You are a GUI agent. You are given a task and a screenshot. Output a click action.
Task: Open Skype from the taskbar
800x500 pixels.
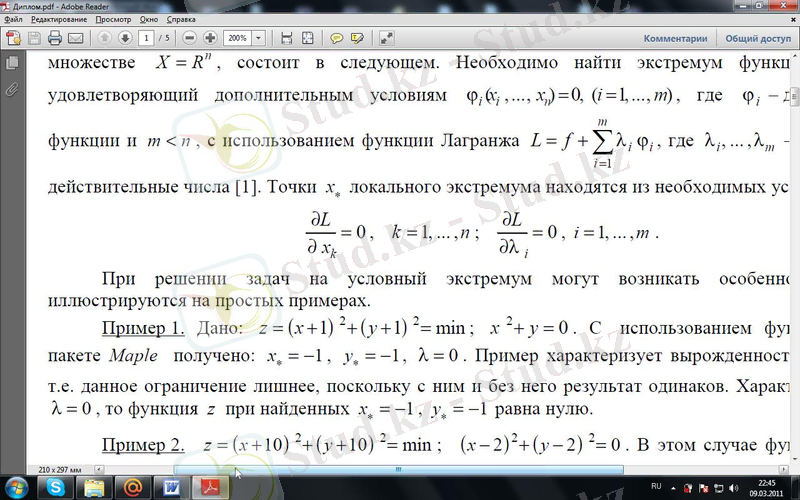point(57,487)
